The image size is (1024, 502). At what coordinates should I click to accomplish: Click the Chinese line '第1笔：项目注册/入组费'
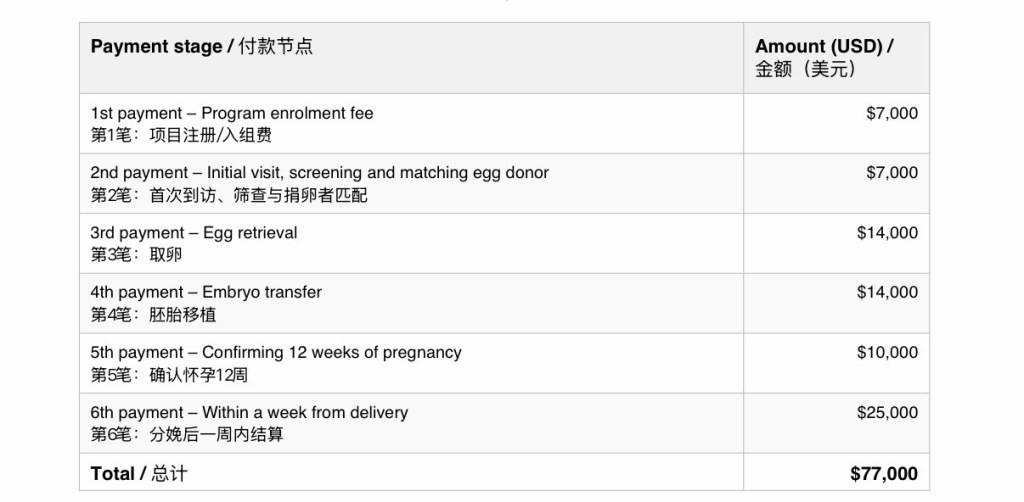[180, 134]
